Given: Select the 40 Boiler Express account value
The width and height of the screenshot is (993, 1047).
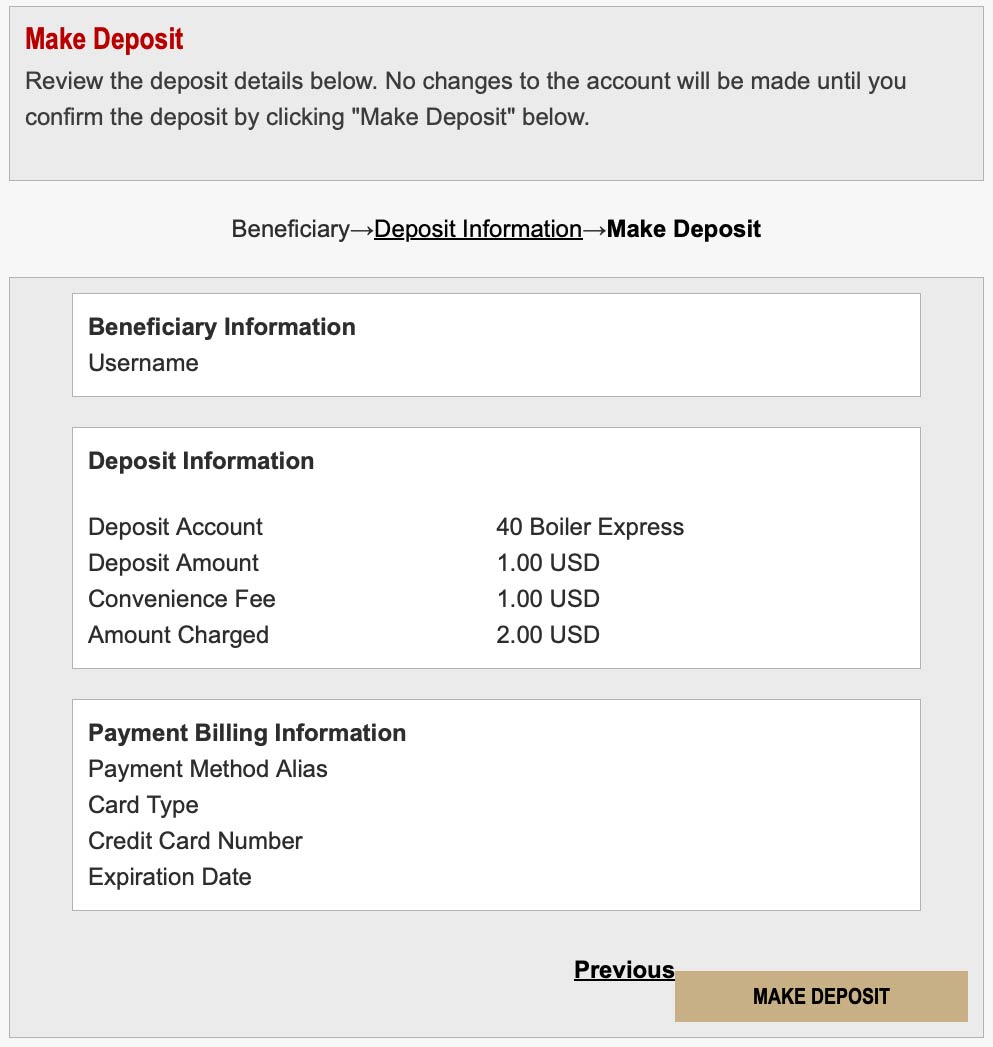Looking at the screenshot, I should point(590,527).
